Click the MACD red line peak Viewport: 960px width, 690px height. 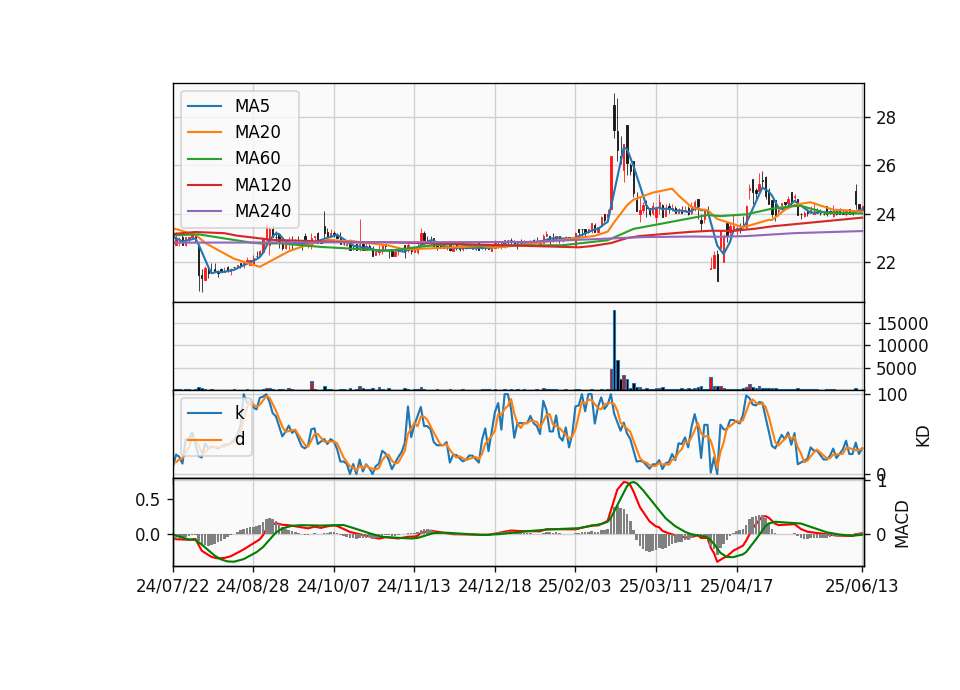pyautogui.click(x=624, y=482)
